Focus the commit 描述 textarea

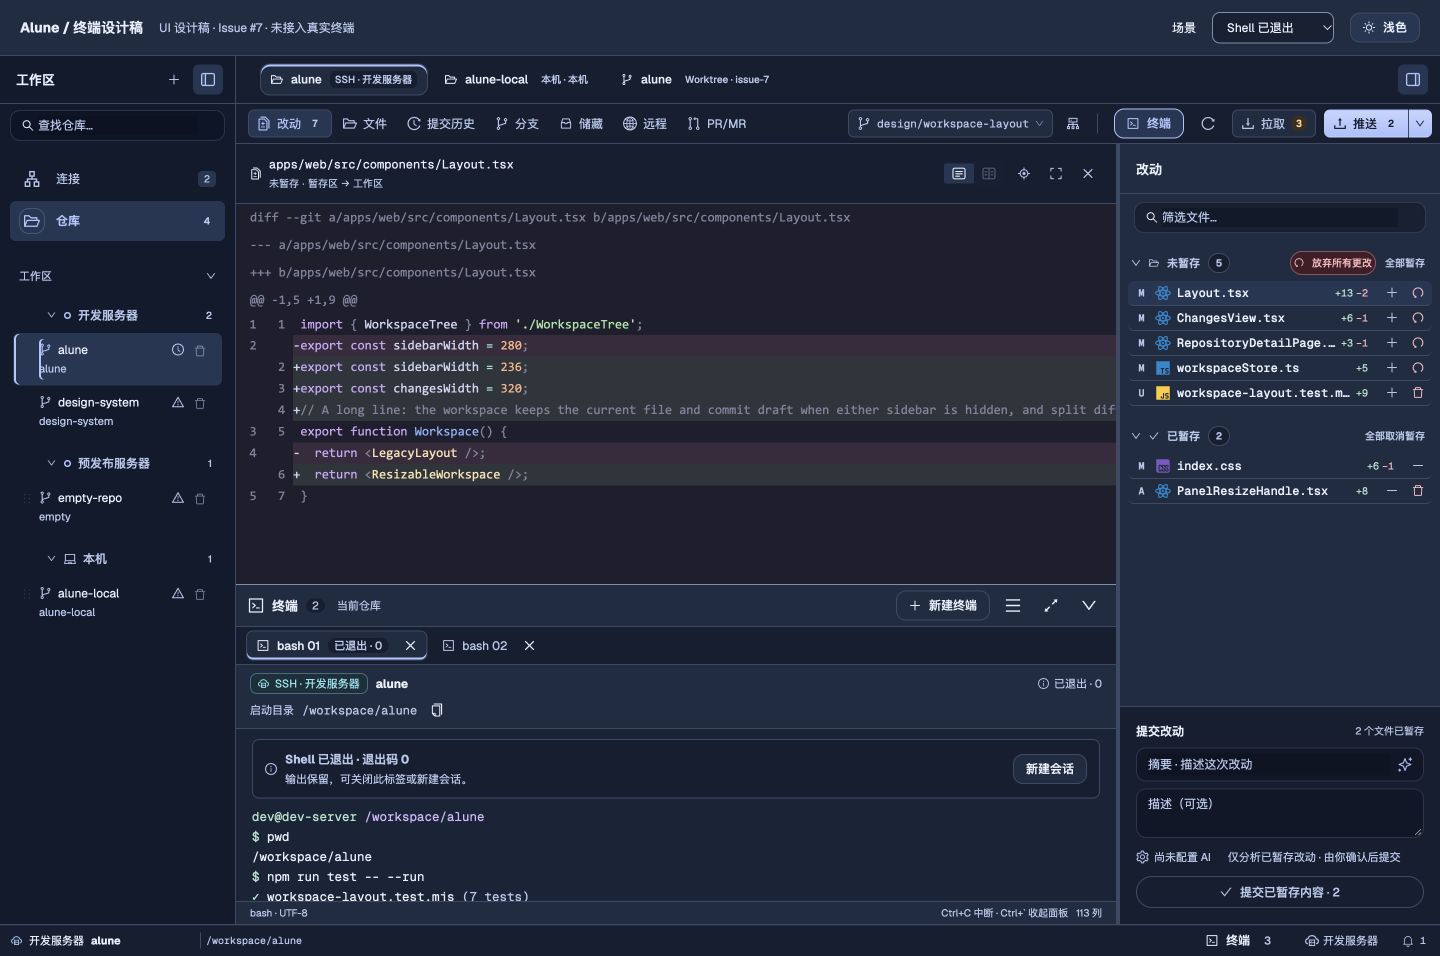point(1280,813)
